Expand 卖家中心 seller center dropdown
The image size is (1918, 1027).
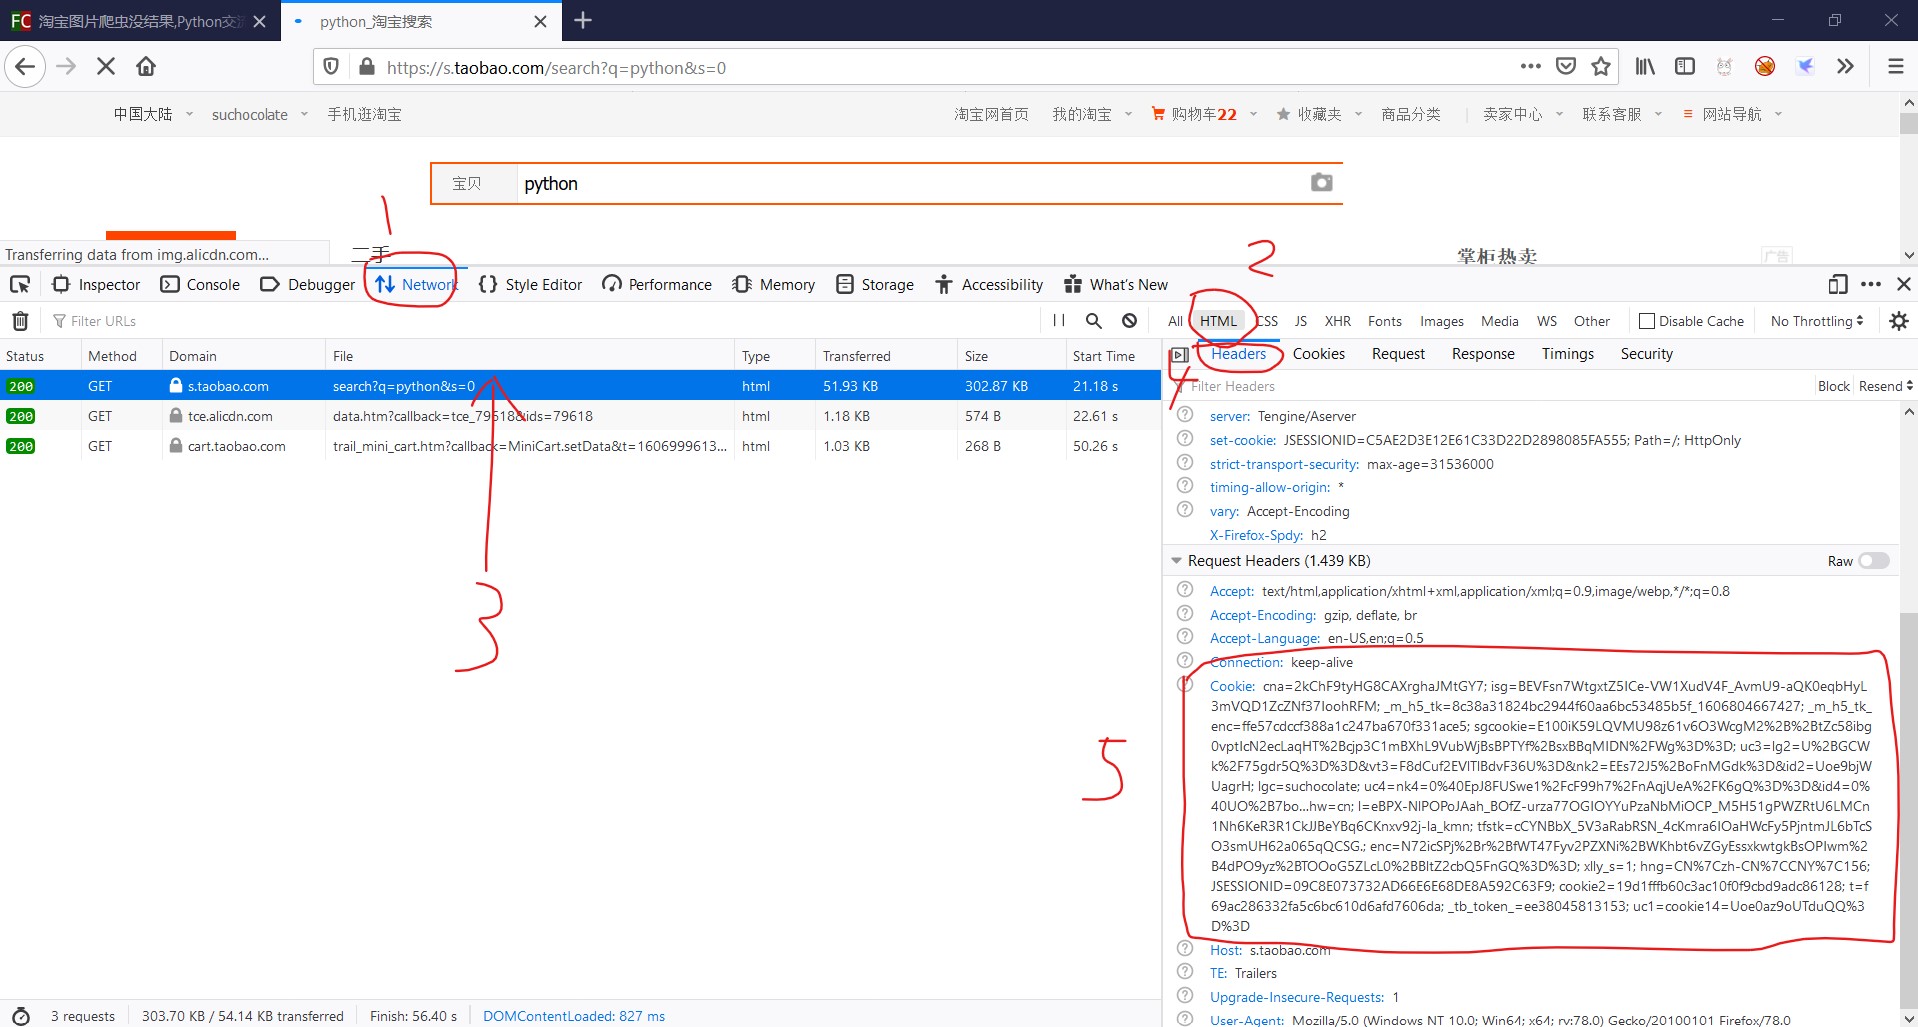click(x=1523, y=114)
